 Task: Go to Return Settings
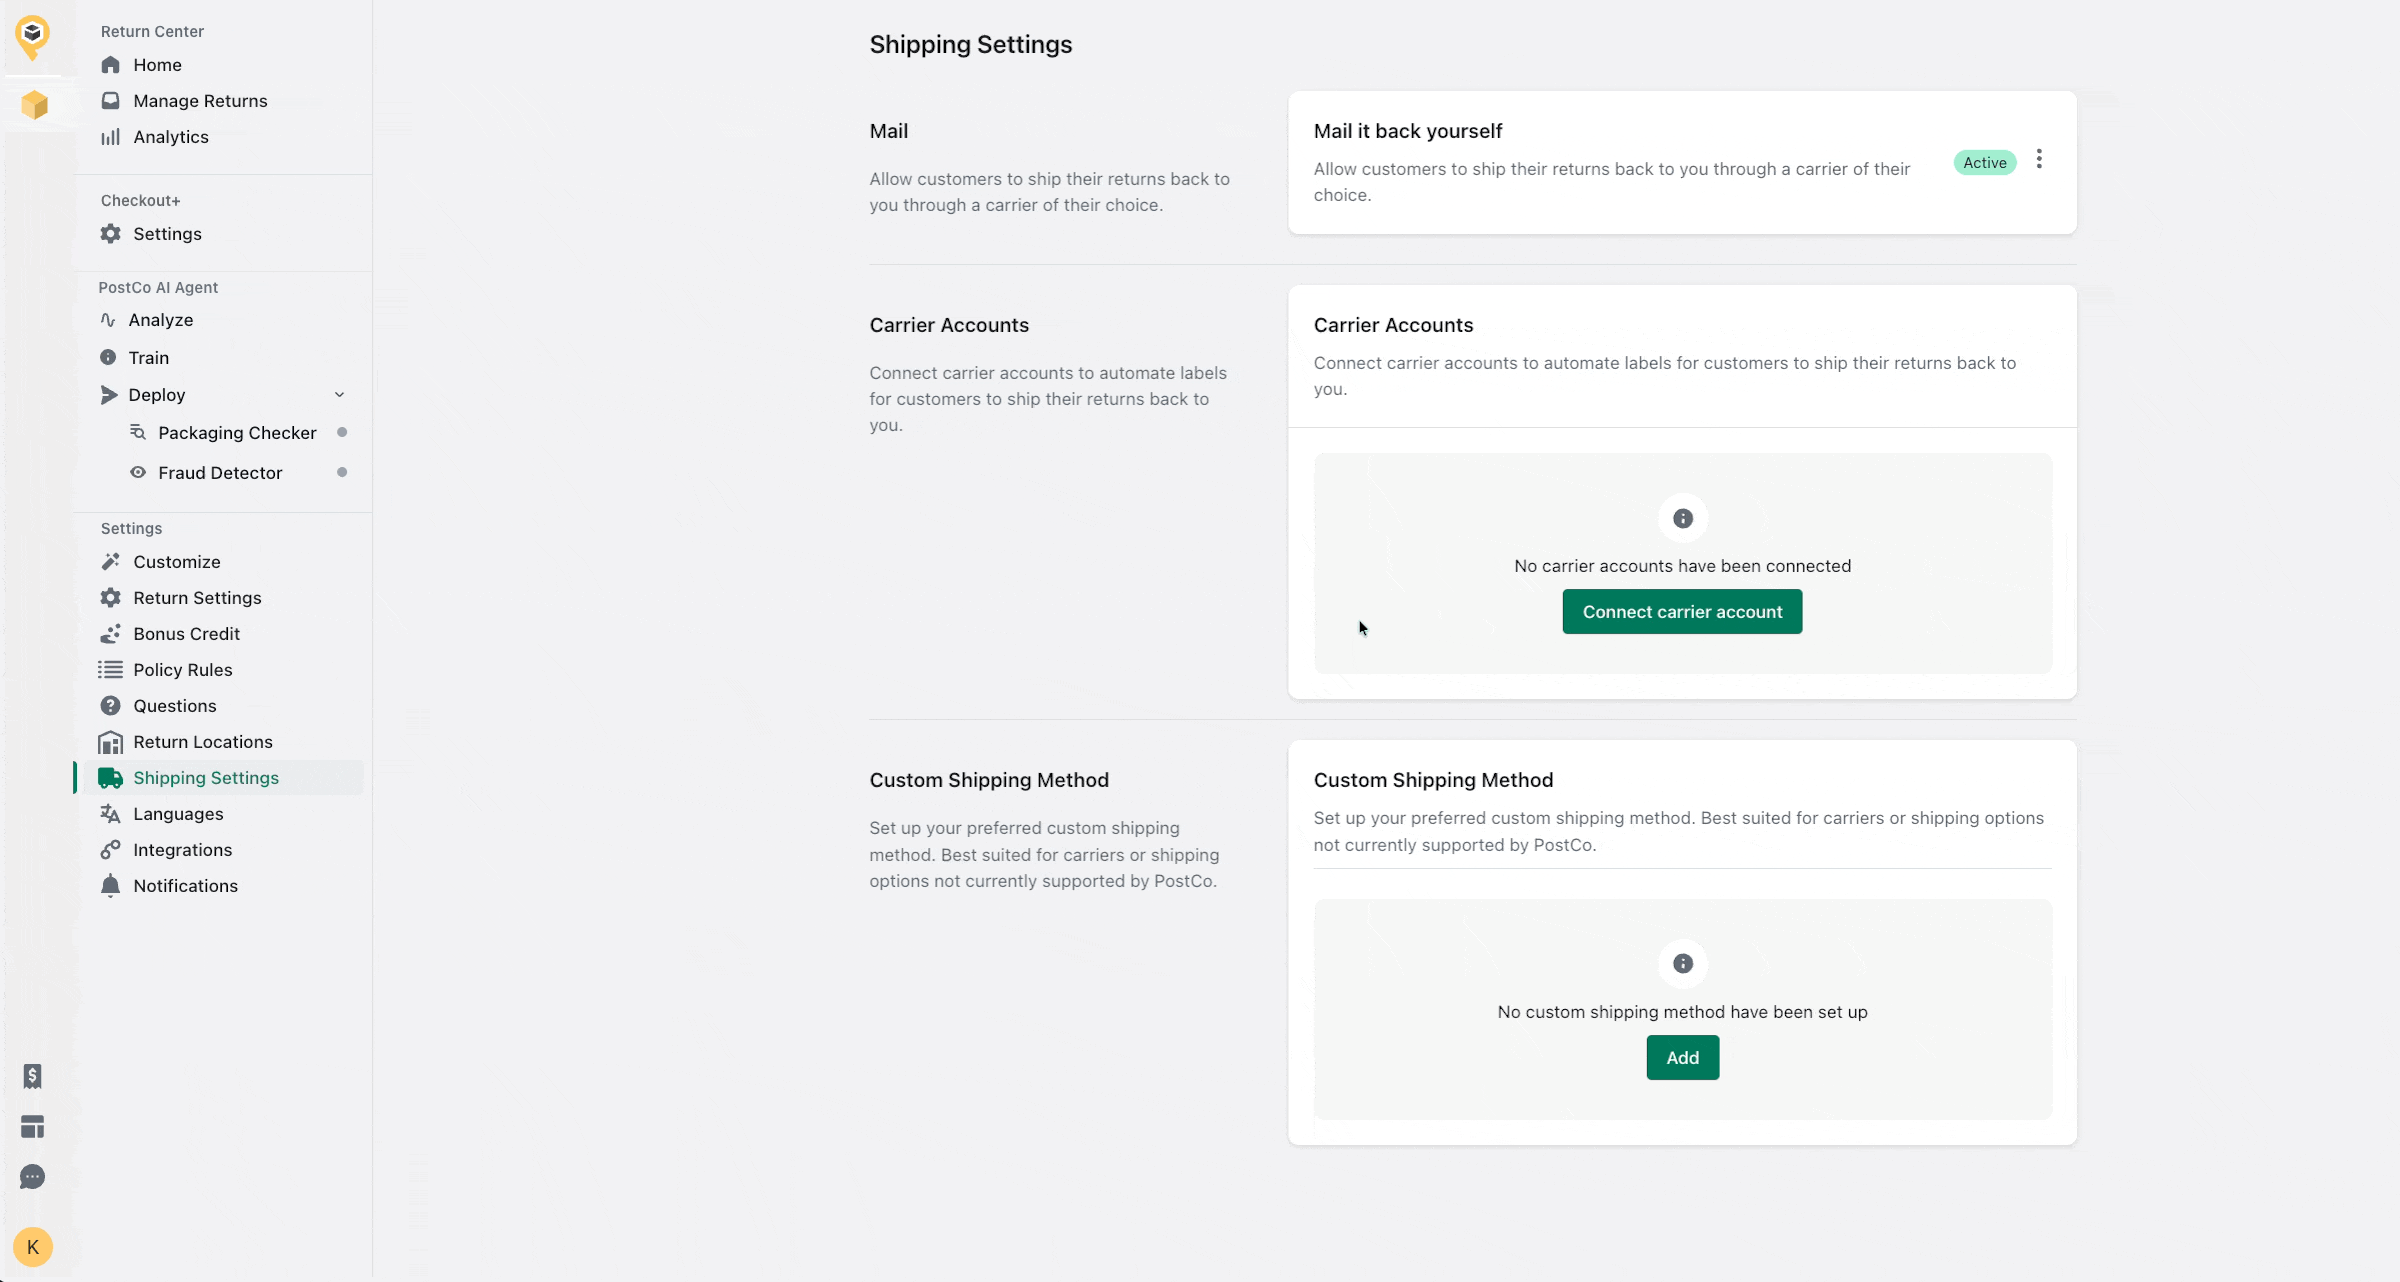point(197,598)
